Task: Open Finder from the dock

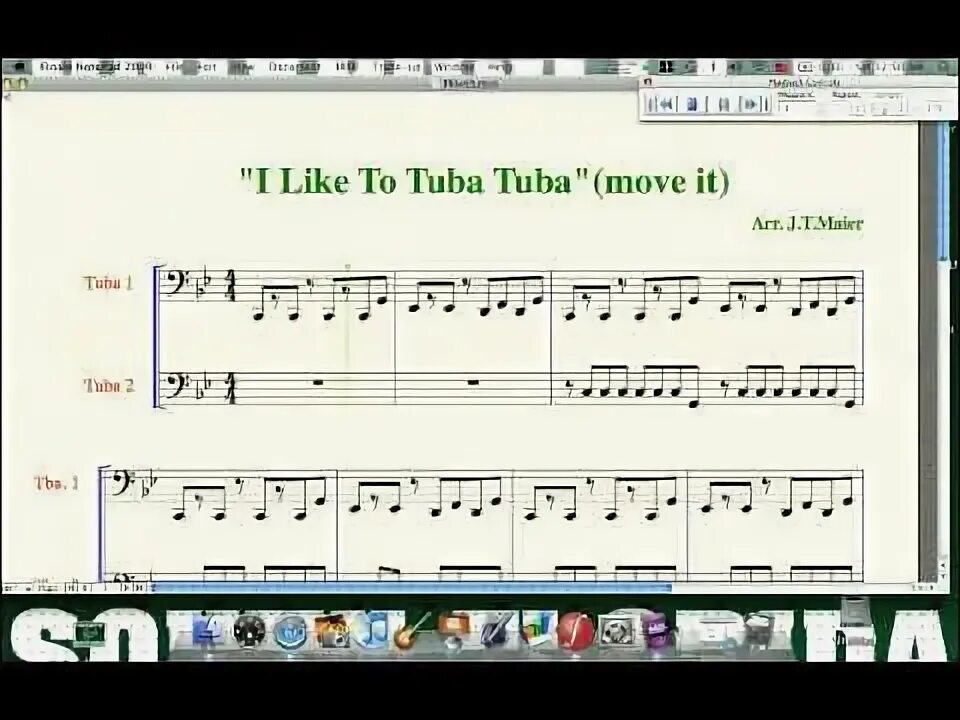Action: pyautogui.click(x=207, y=629)
